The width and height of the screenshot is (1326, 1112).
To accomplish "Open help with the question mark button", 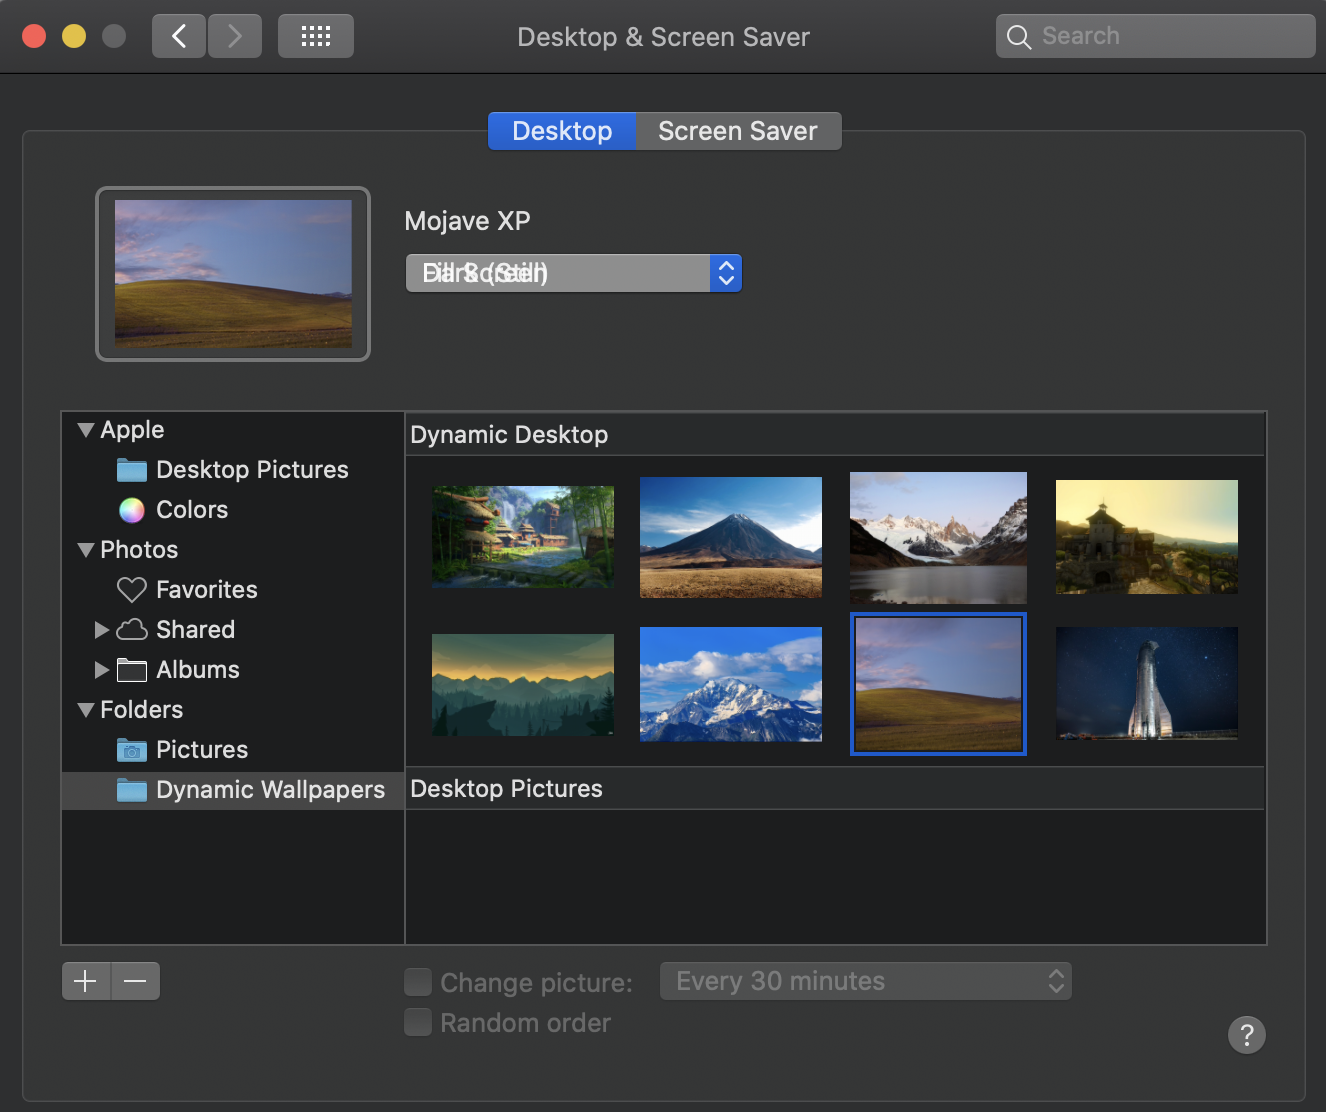I will click(1247, 1035).
